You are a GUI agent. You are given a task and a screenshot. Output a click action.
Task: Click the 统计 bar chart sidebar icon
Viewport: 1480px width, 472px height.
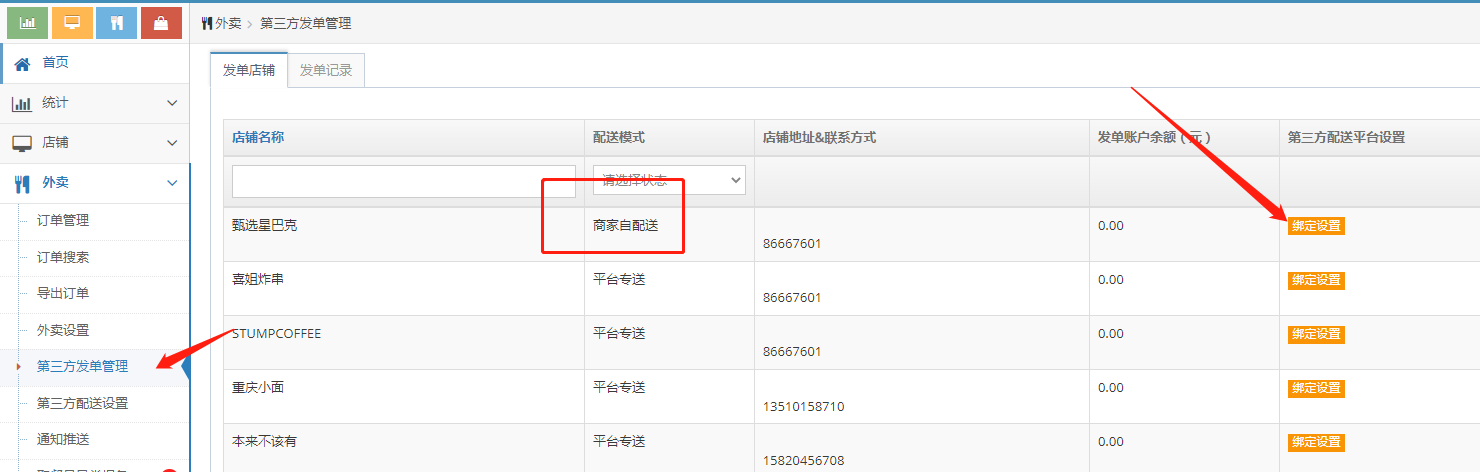point(22,103)
